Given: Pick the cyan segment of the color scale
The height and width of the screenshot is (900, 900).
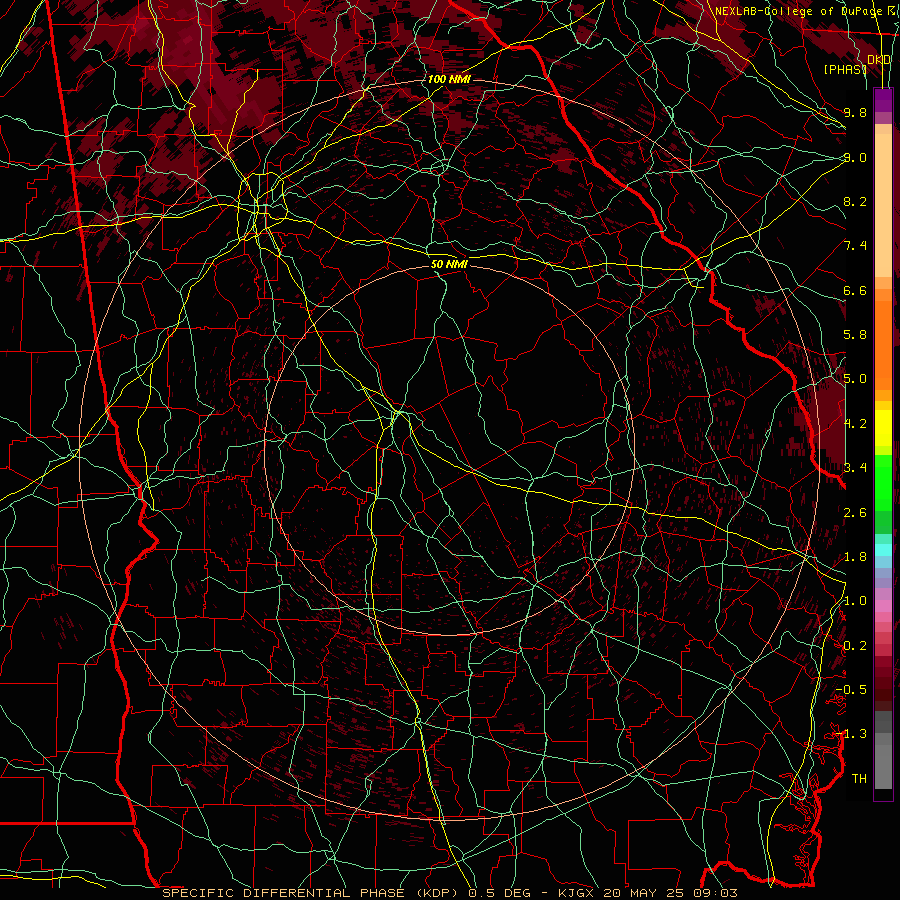Looking at the screenshot, I should tap(883, 550).
